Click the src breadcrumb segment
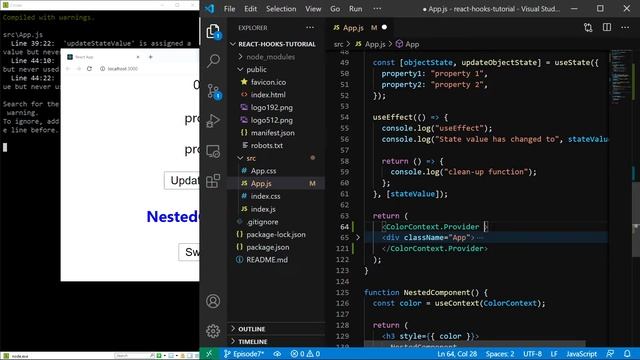 [338, 44]
